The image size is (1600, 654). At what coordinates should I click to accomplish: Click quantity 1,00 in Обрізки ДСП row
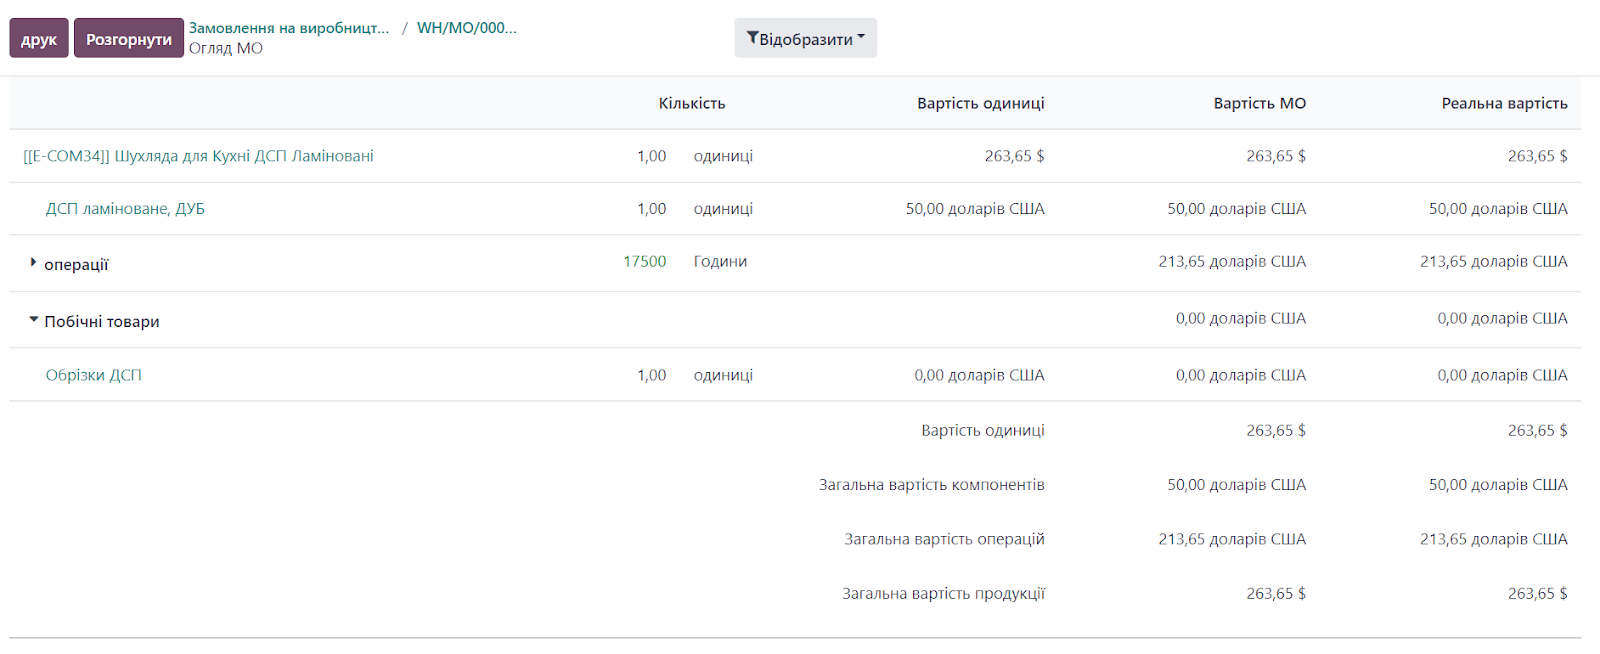652,375
